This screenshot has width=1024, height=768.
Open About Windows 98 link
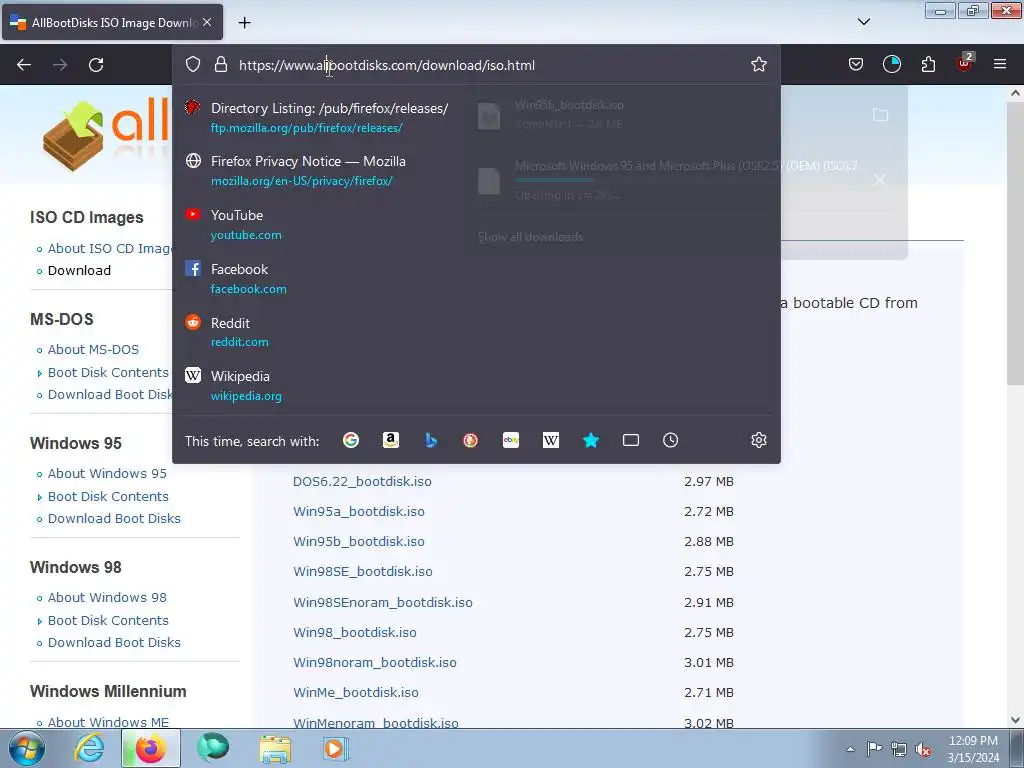point(107,598)
